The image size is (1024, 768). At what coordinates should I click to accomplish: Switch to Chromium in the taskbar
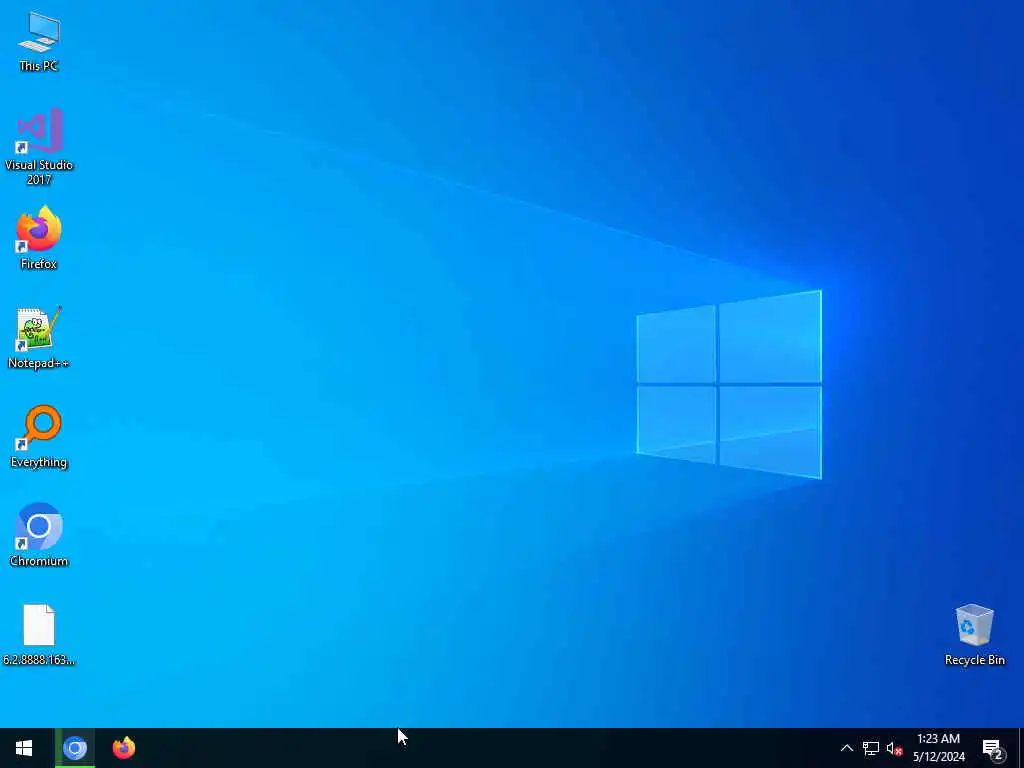74,748
